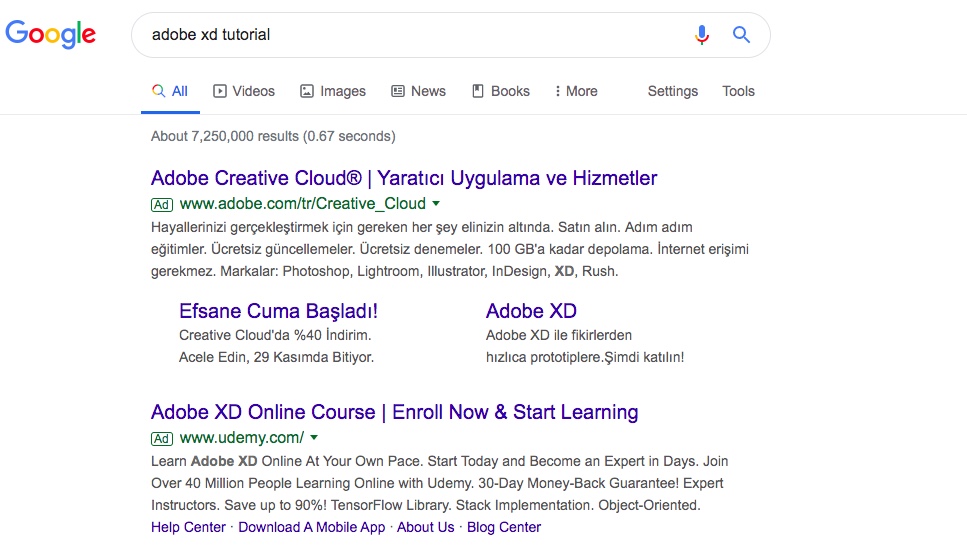Click the Books tab book icon

click(478, 91)
